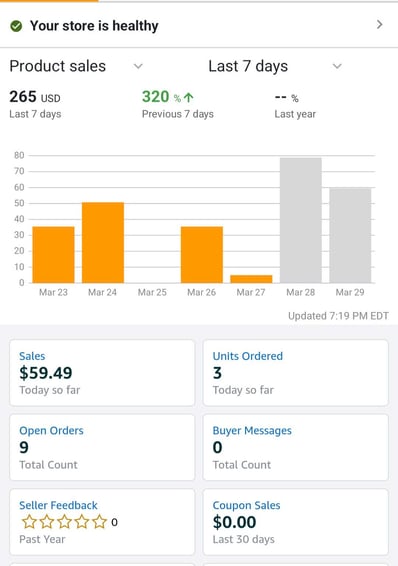Select the Mar 29 gray bar
This screenshot has width=398, height=566.
point(350,235)
